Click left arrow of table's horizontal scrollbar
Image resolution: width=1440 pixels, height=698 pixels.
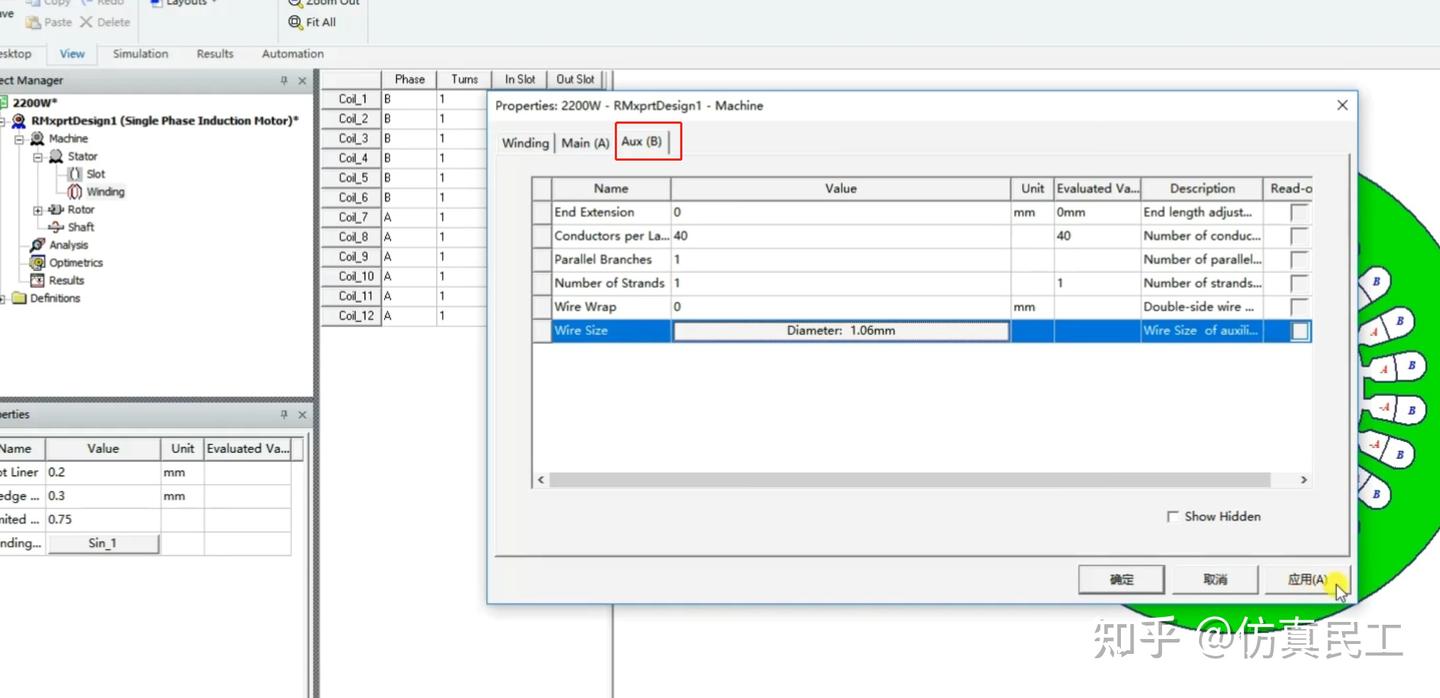tap(541, 480)
